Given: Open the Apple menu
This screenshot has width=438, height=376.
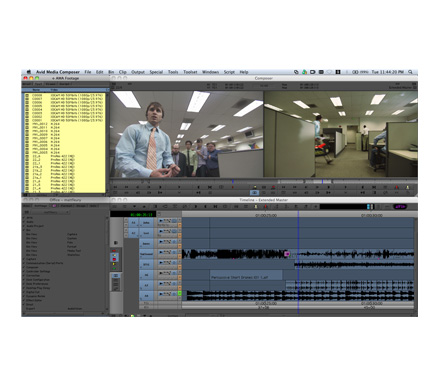Looking at the screenshot, I should [x=29, y=72].
